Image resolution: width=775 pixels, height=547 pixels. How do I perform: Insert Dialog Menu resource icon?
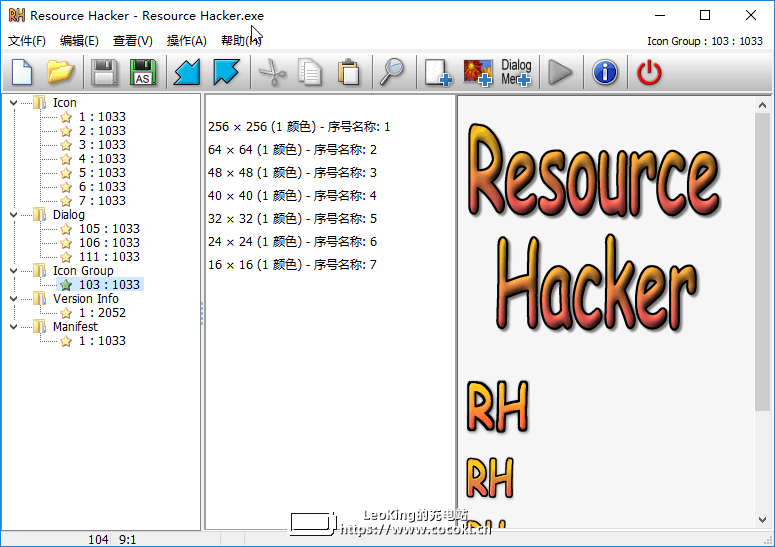coord(517,72)
